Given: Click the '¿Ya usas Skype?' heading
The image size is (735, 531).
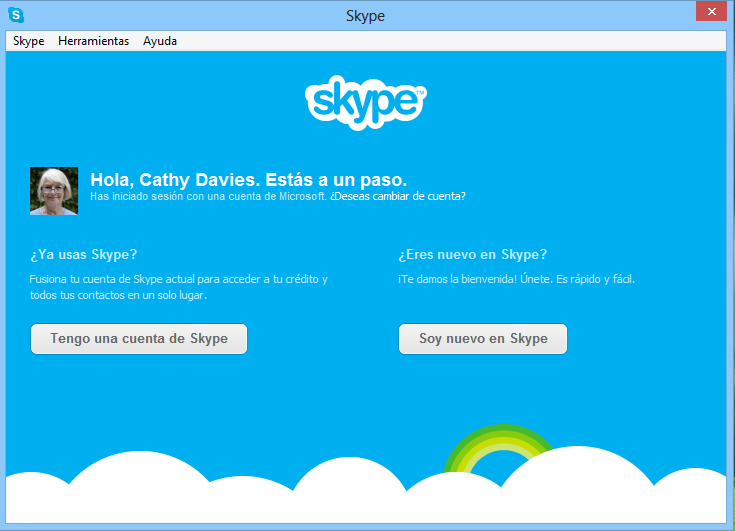Looking at the screenshot, I should click(84, 254).
